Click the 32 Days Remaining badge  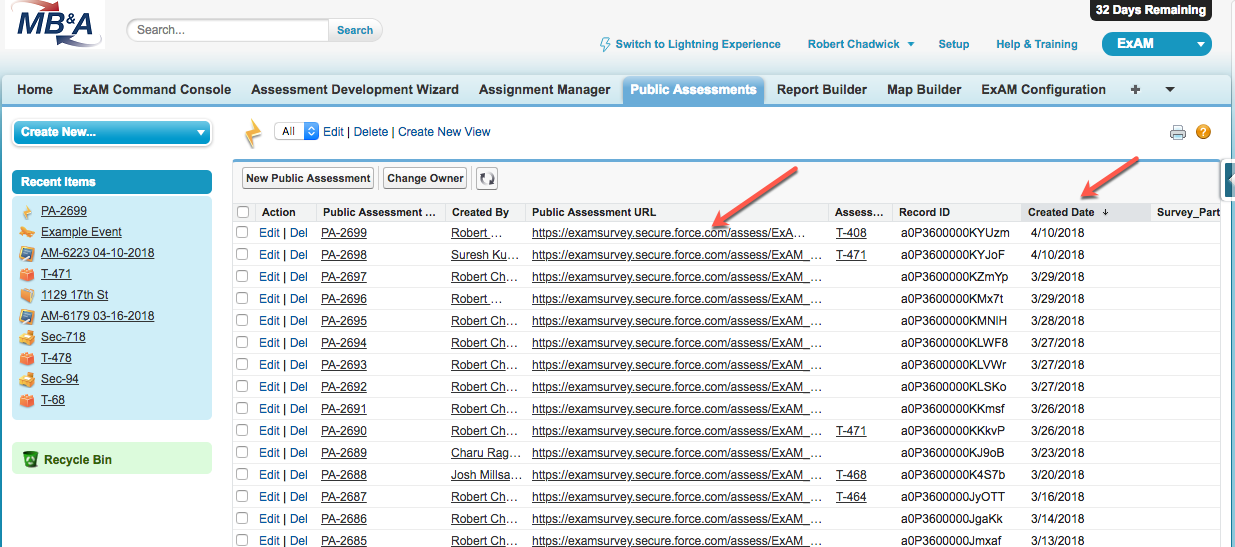point(1150,10)
